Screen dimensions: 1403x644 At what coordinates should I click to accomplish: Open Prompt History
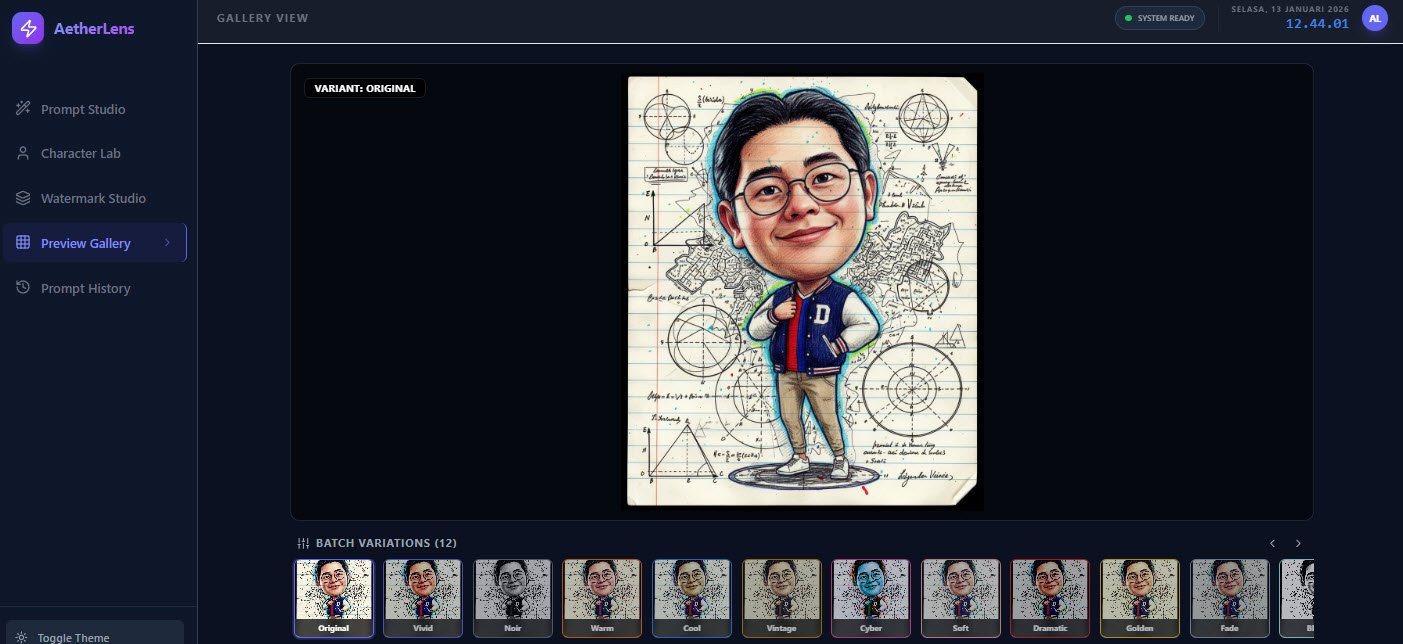pos(95,288)
